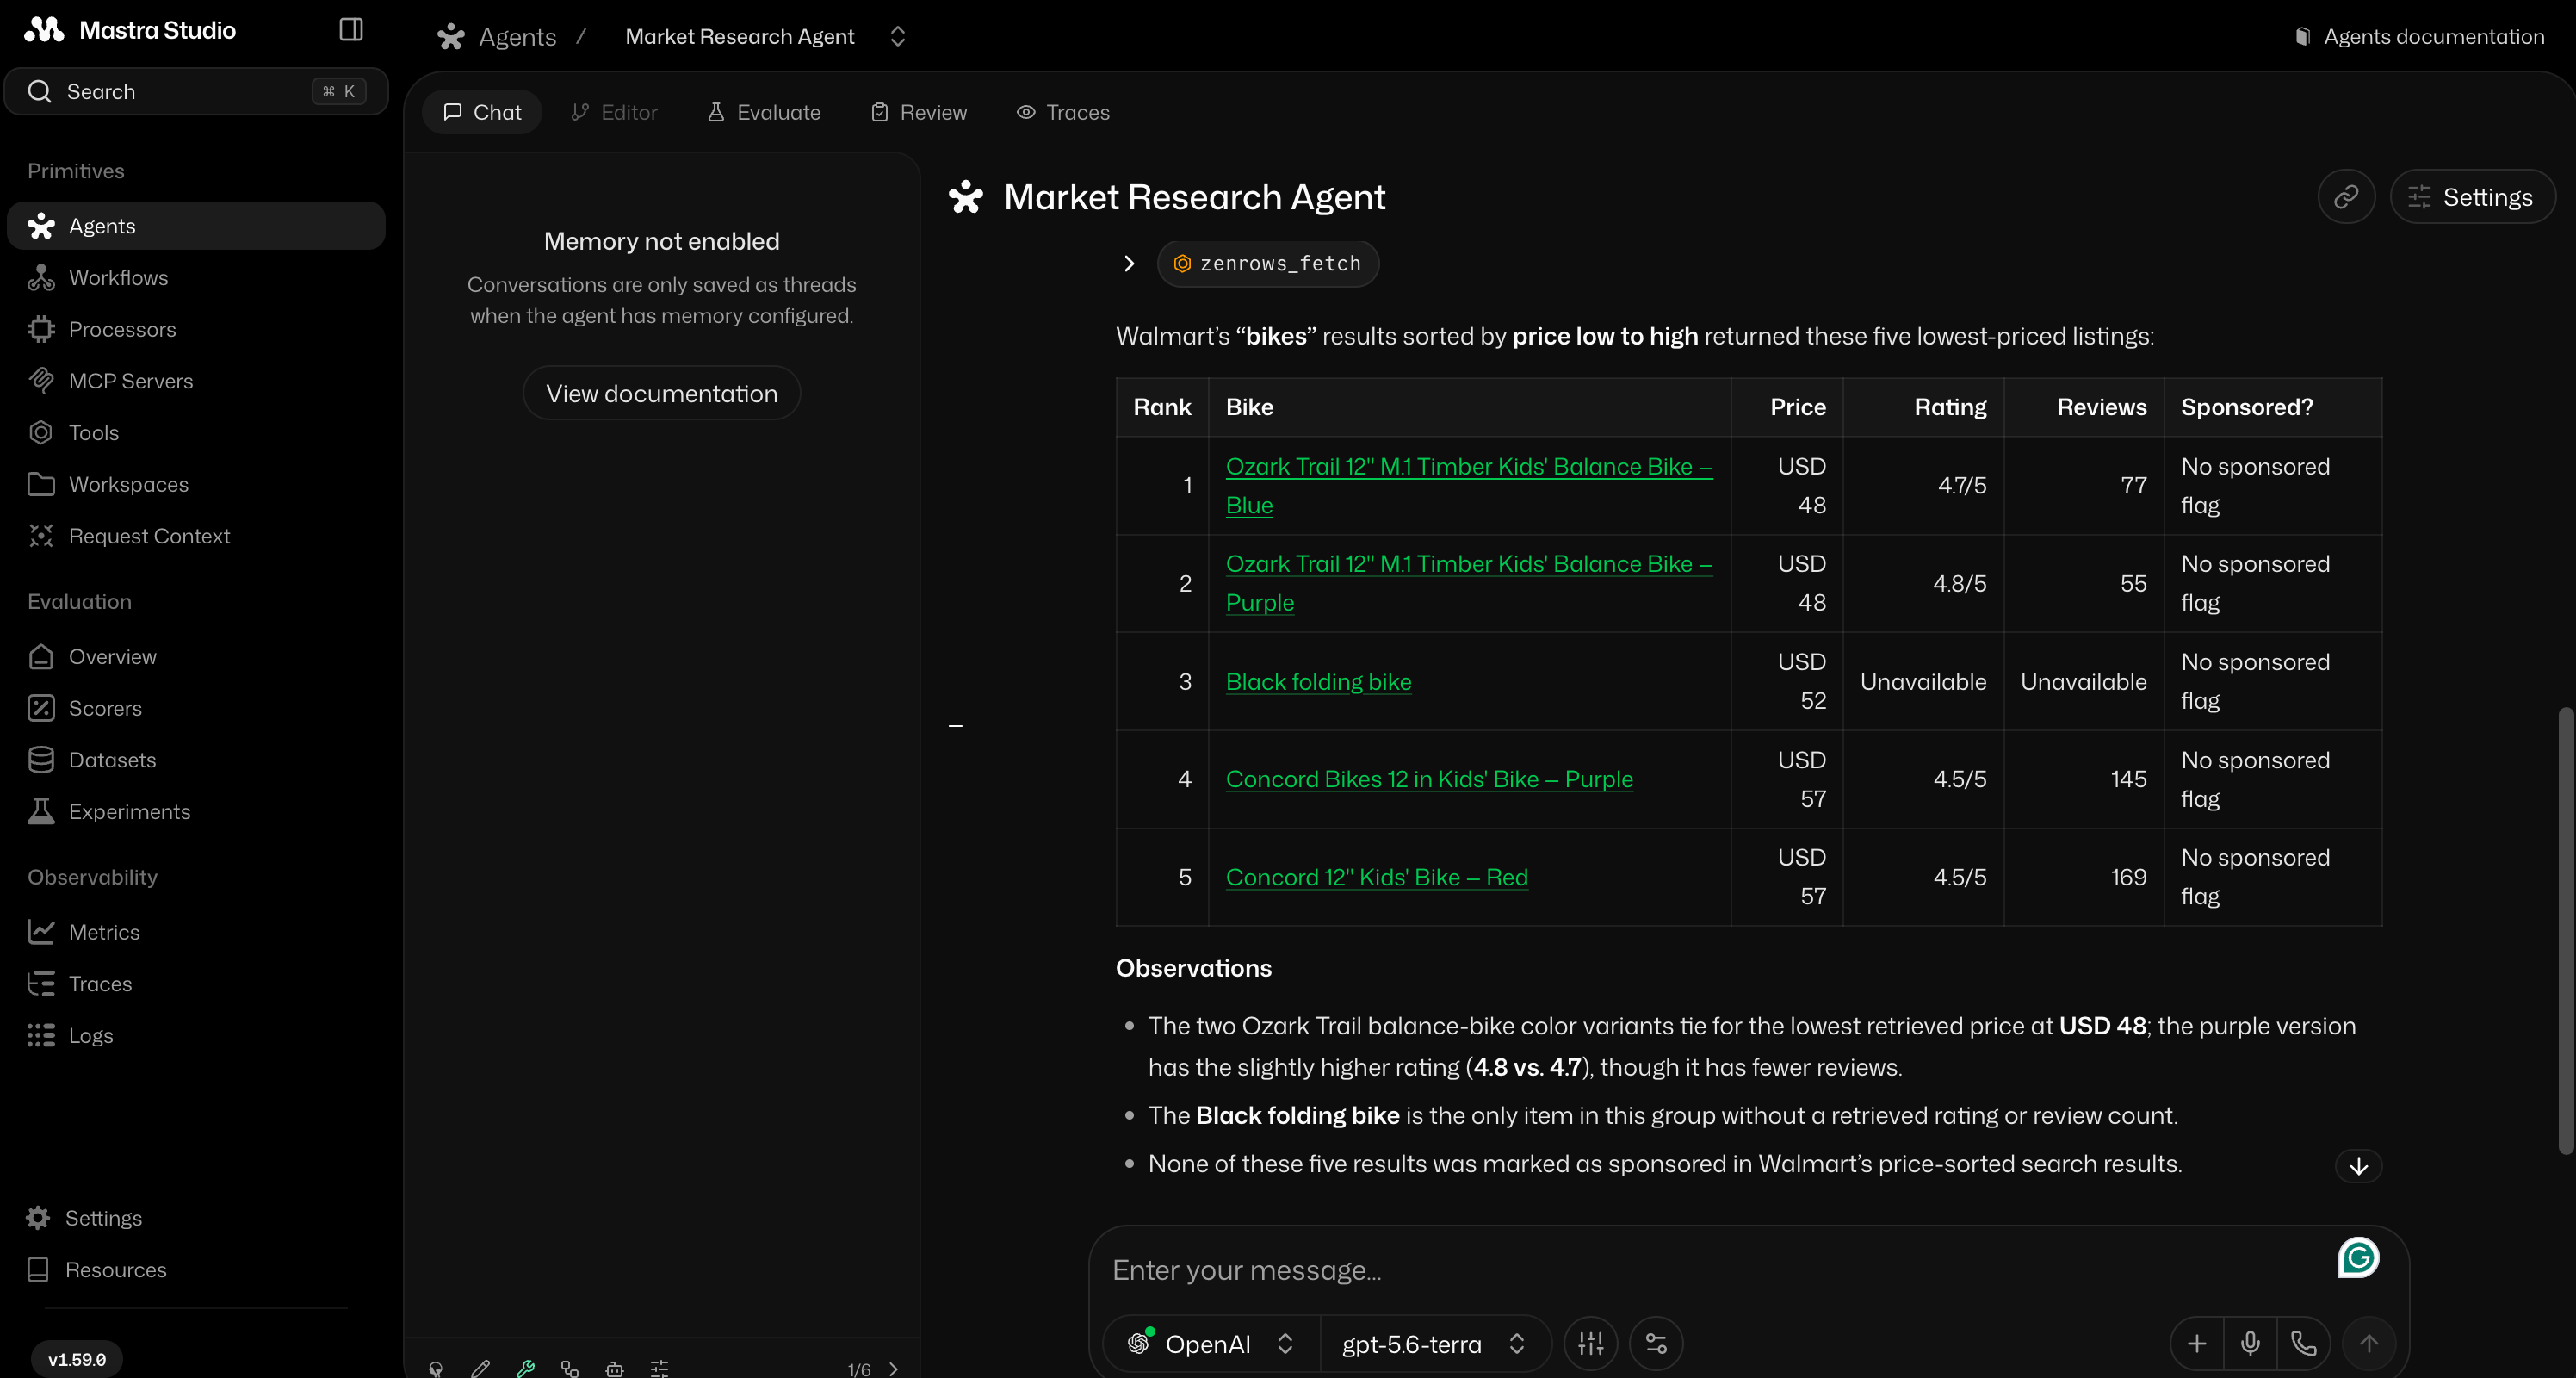The image size is (2576, 1378).
Task: Open Request Context in the sidebar
Action: [196, 536]
